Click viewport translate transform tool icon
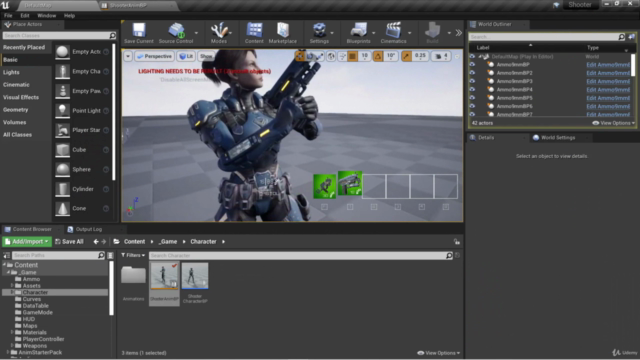Screen dimensions: 640x360 300,56
